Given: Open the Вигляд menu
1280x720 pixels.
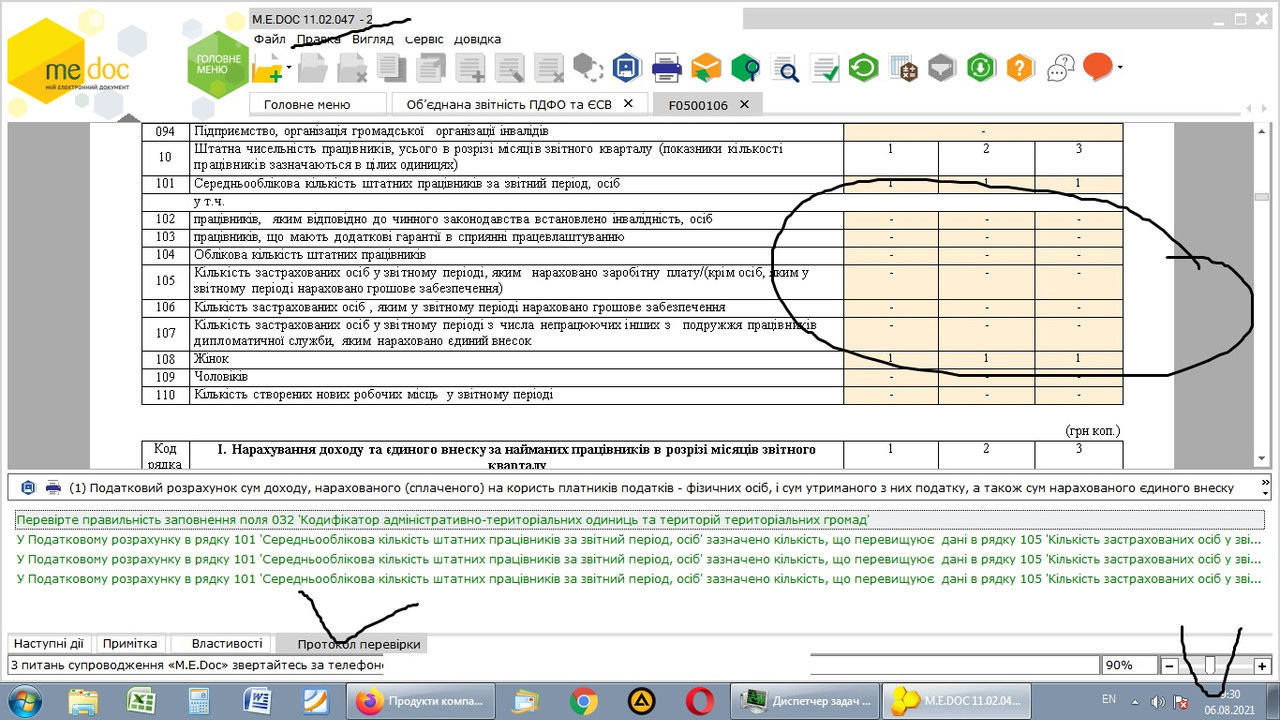Looking at the screenshot, I should tap(373, 39).
